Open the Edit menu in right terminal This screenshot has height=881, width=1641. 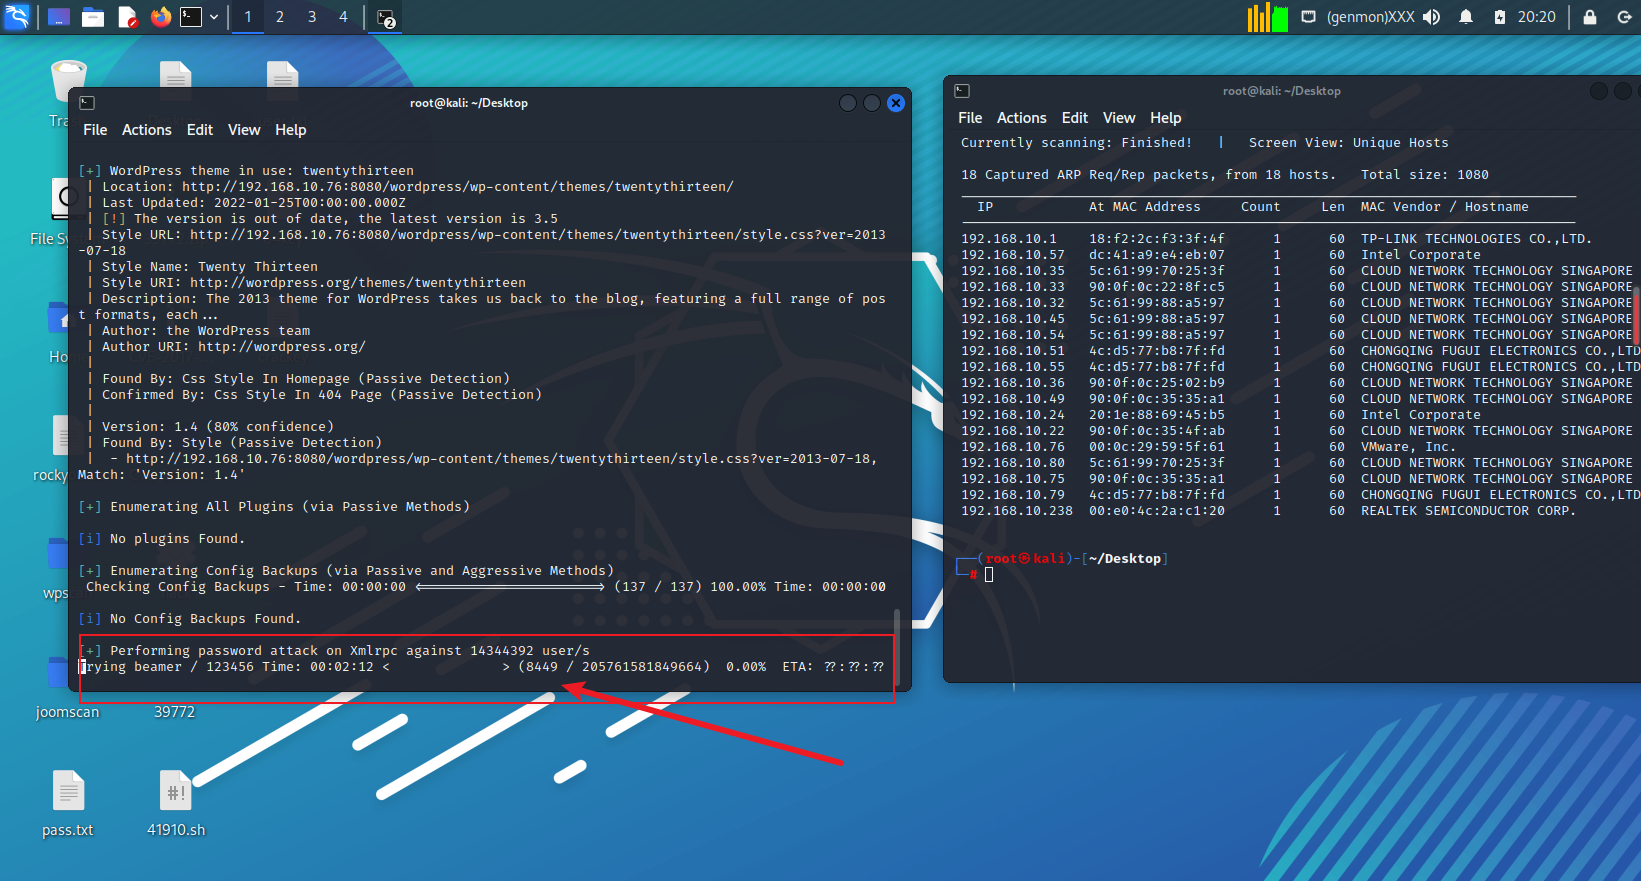1075,118
